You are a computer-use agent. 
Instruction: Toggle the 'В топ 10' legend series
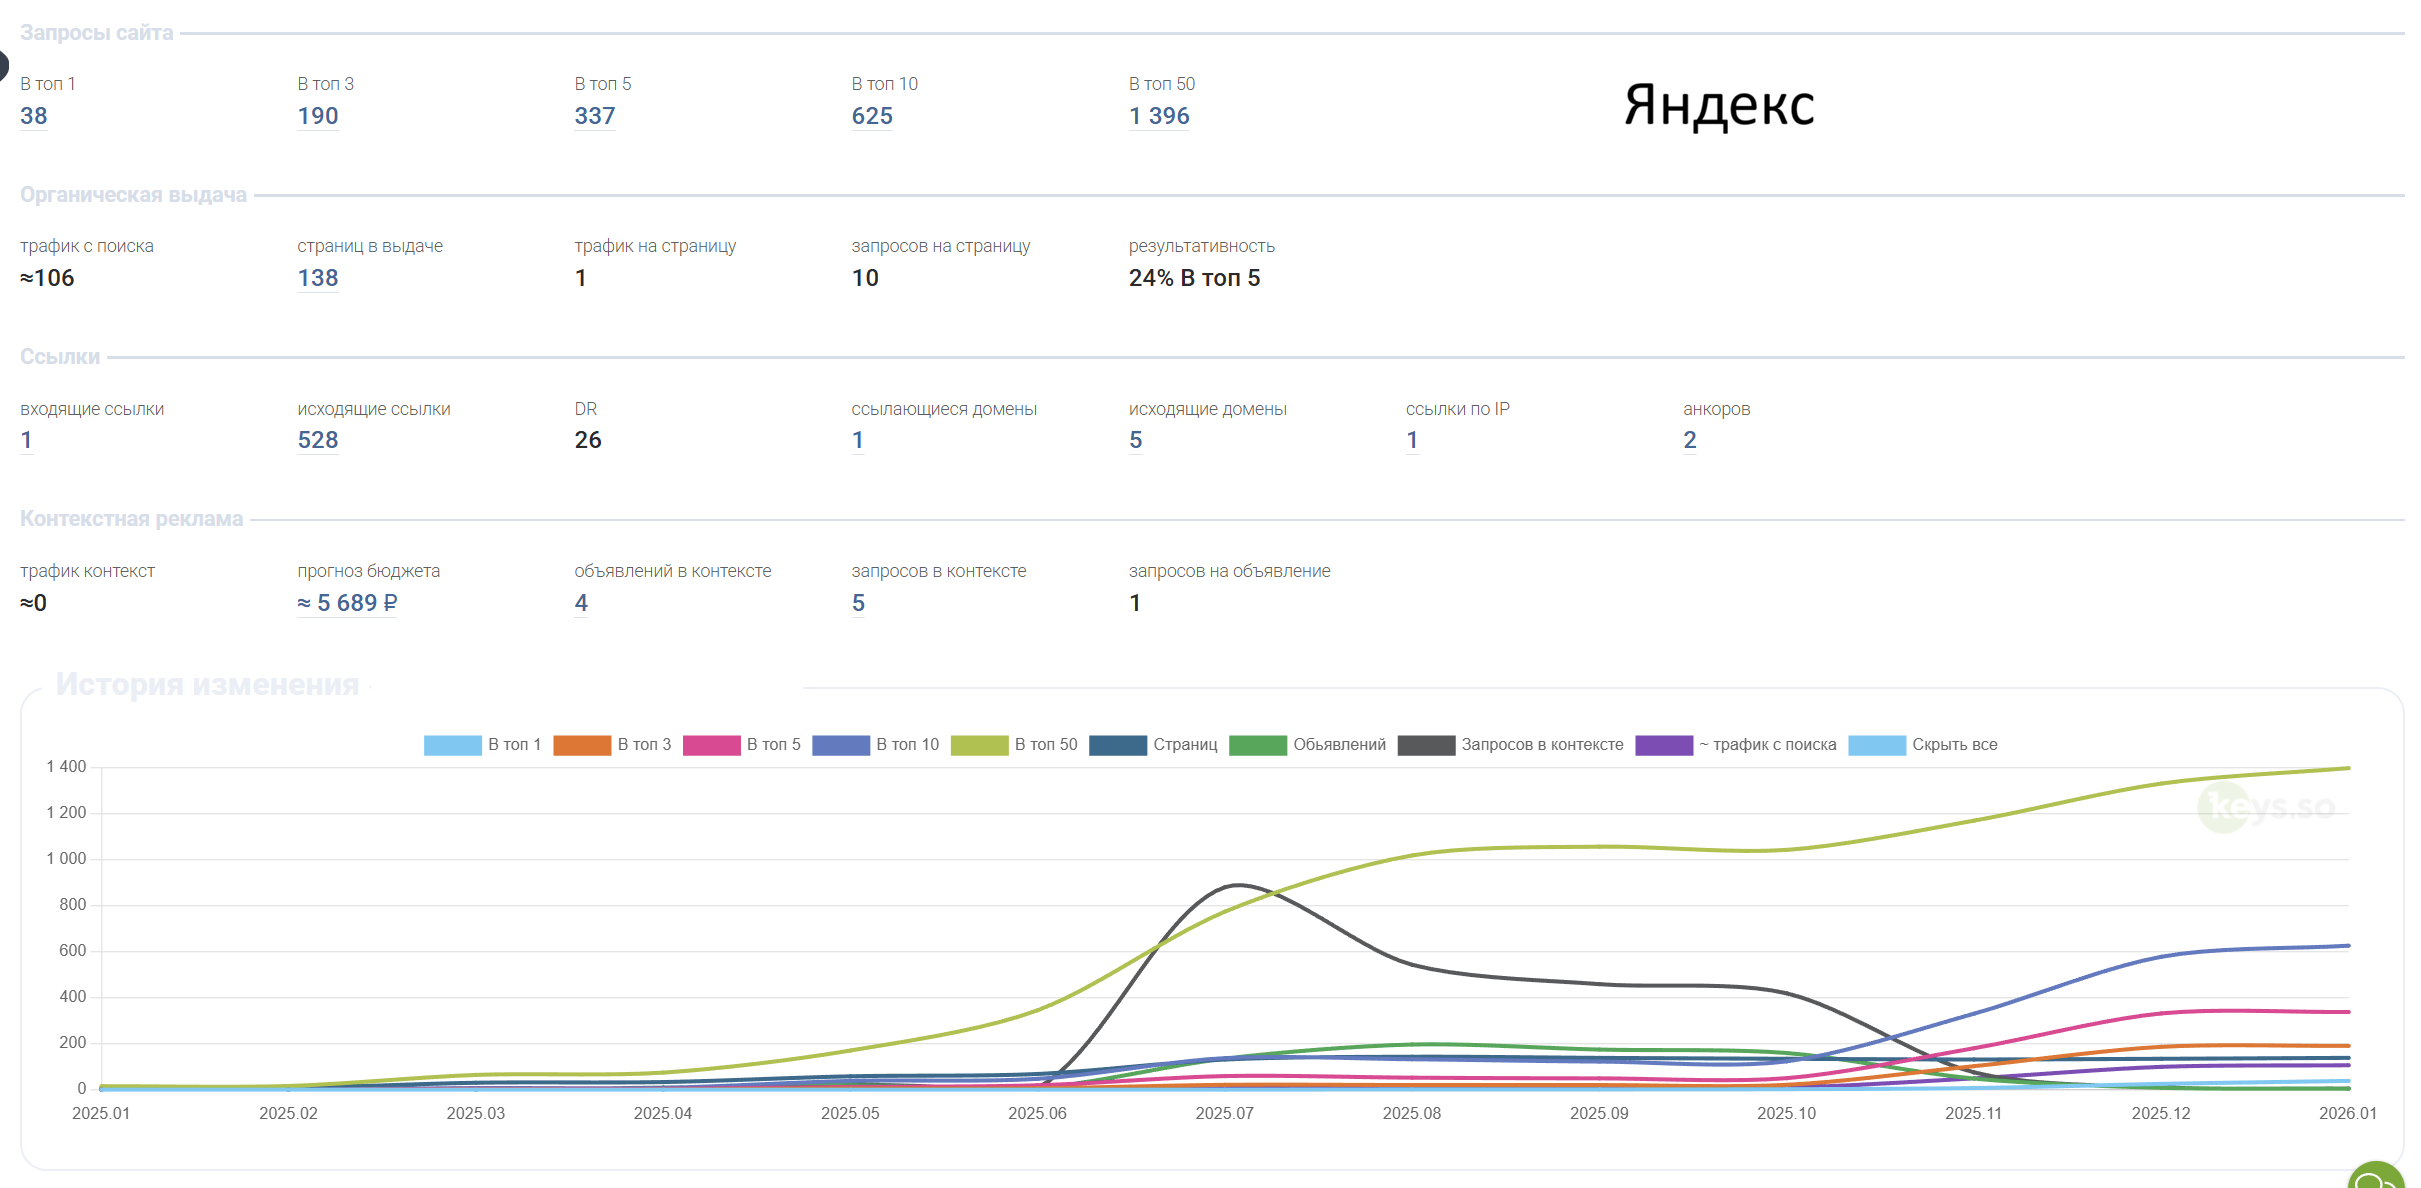click(876, 745)
